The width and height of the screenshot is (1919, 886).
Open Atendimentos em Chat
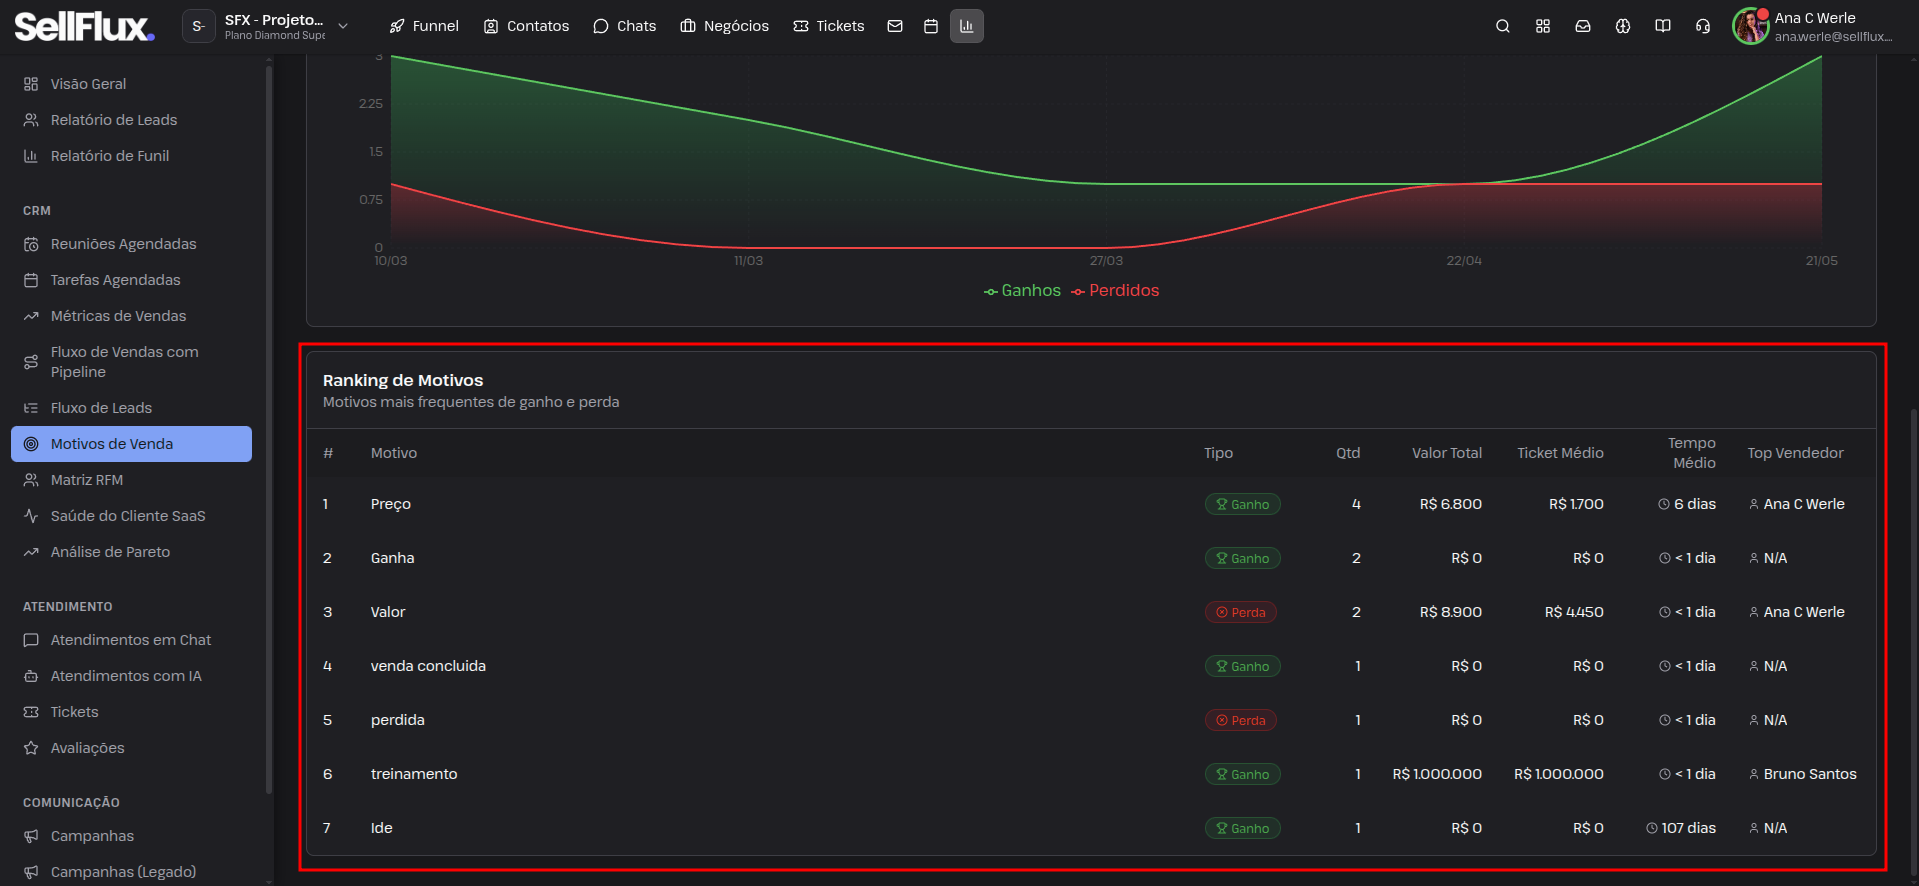pyautogui.click(x=131, y=640)
